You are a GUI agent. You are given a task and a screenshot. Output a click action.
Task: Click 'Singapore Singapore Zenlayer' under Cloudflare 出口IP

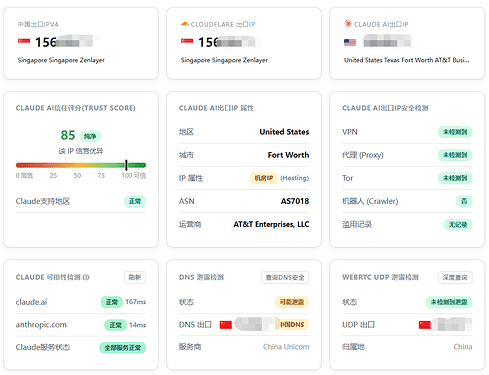click(224, 60)
